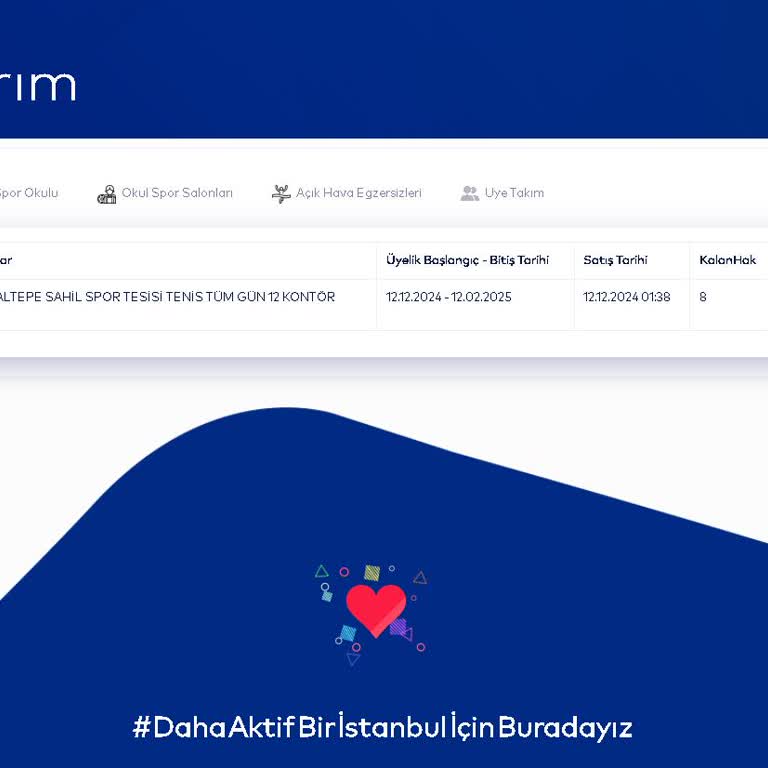768x768 pixels.
Task: Click the Okul Spor Salonları icon
Action: 107,194
